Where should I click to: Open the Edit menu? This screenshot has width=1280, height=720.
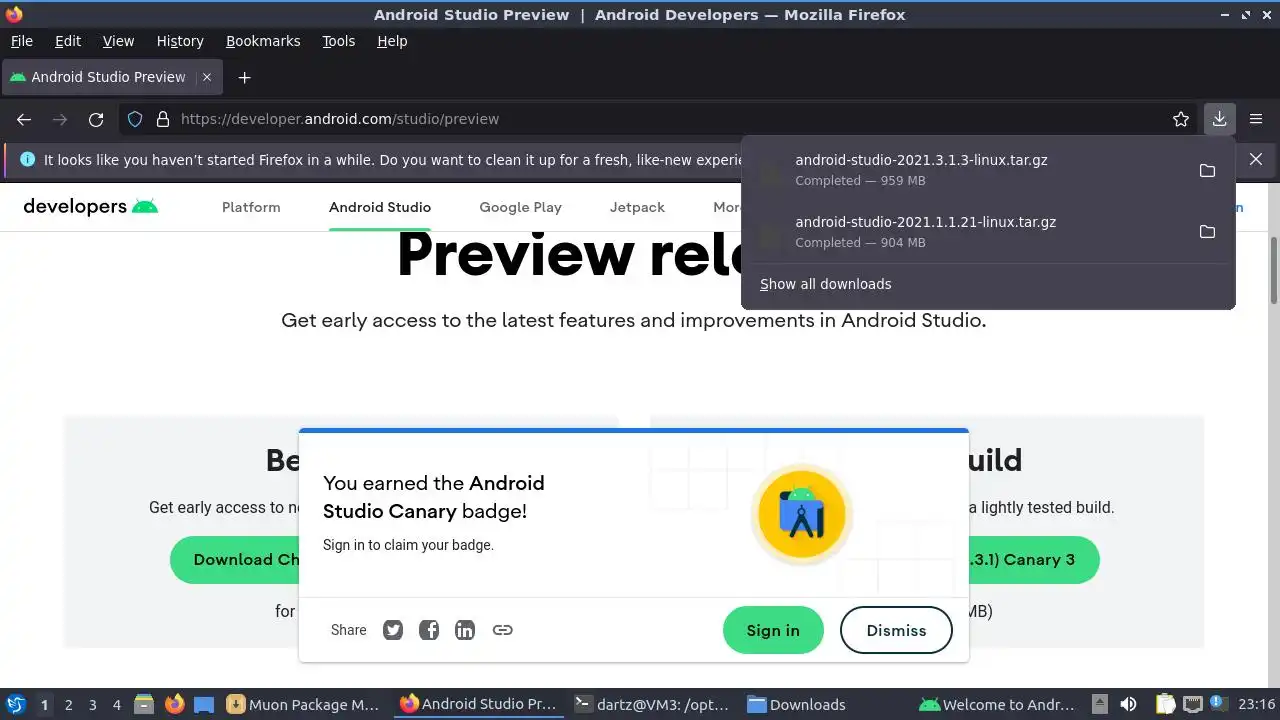pyautogui.click(x=68, y=41)
